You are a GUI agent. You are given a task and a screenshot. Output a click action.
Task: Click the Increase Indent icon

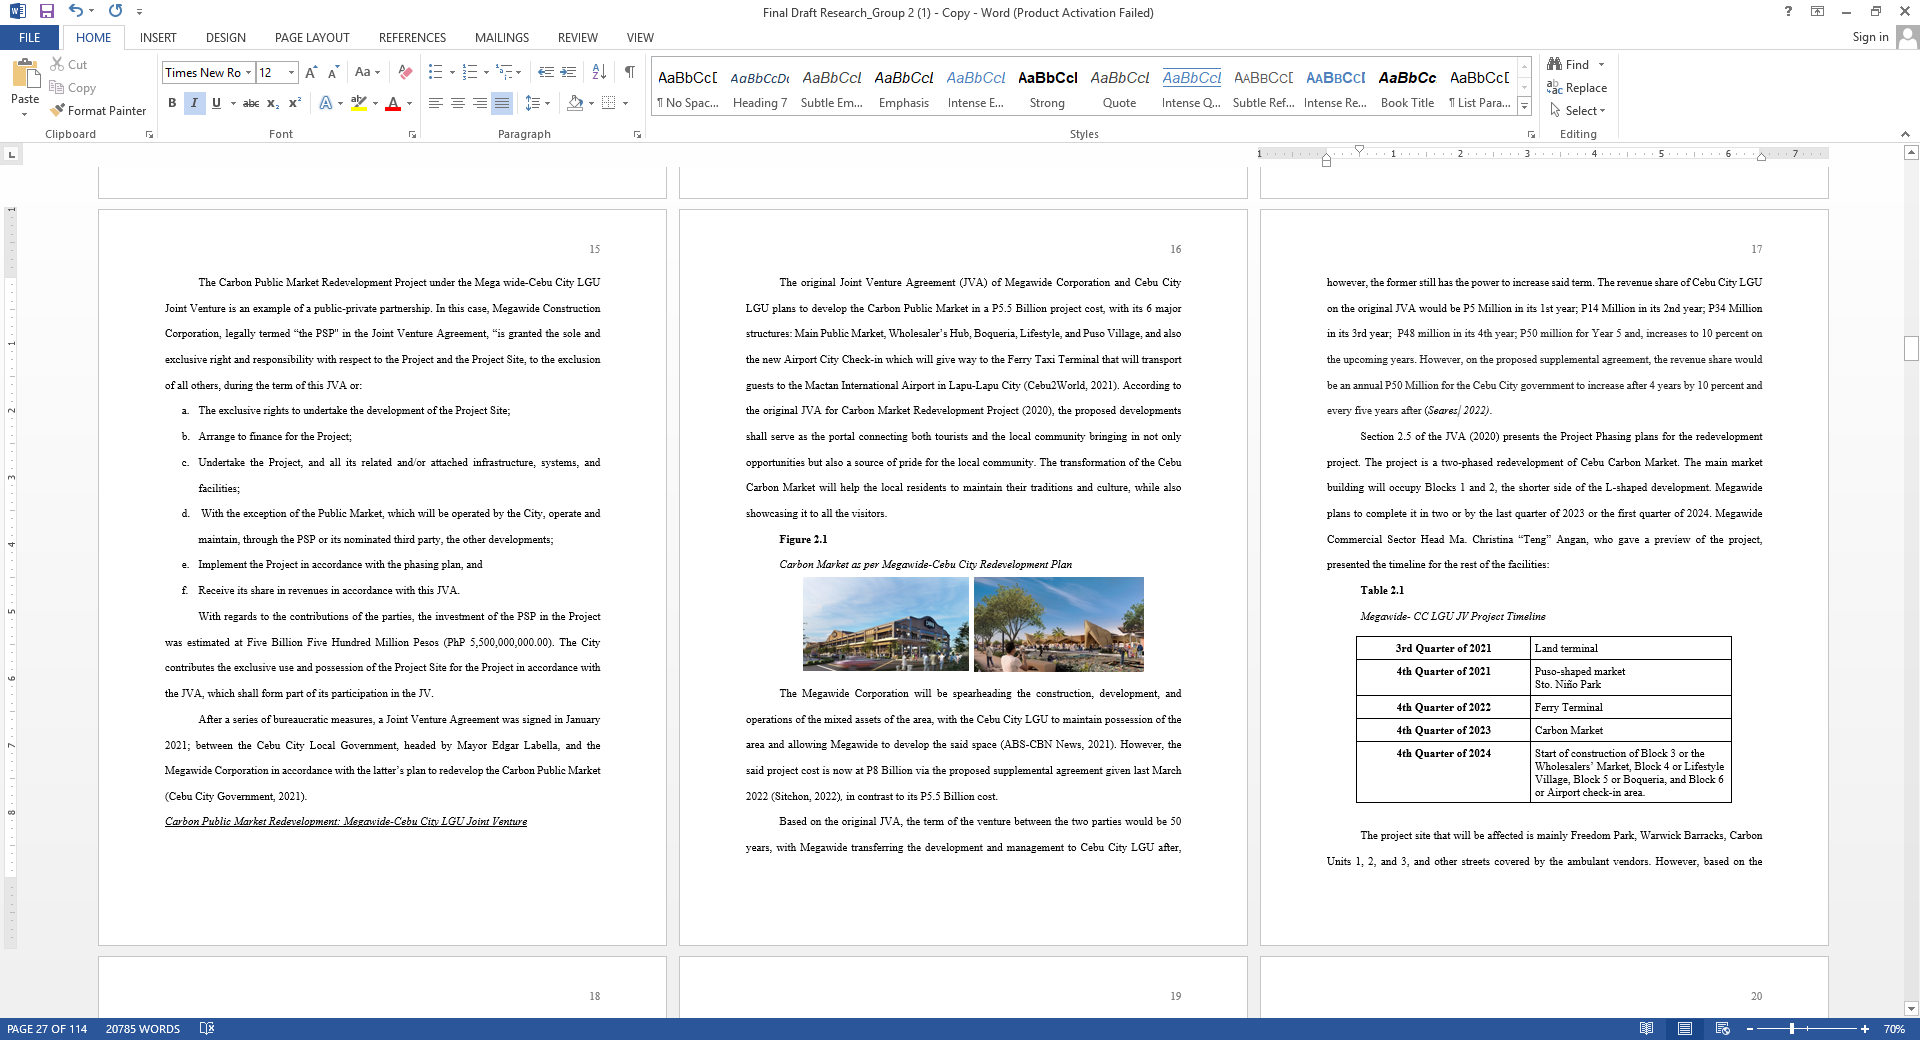[568, 72]
